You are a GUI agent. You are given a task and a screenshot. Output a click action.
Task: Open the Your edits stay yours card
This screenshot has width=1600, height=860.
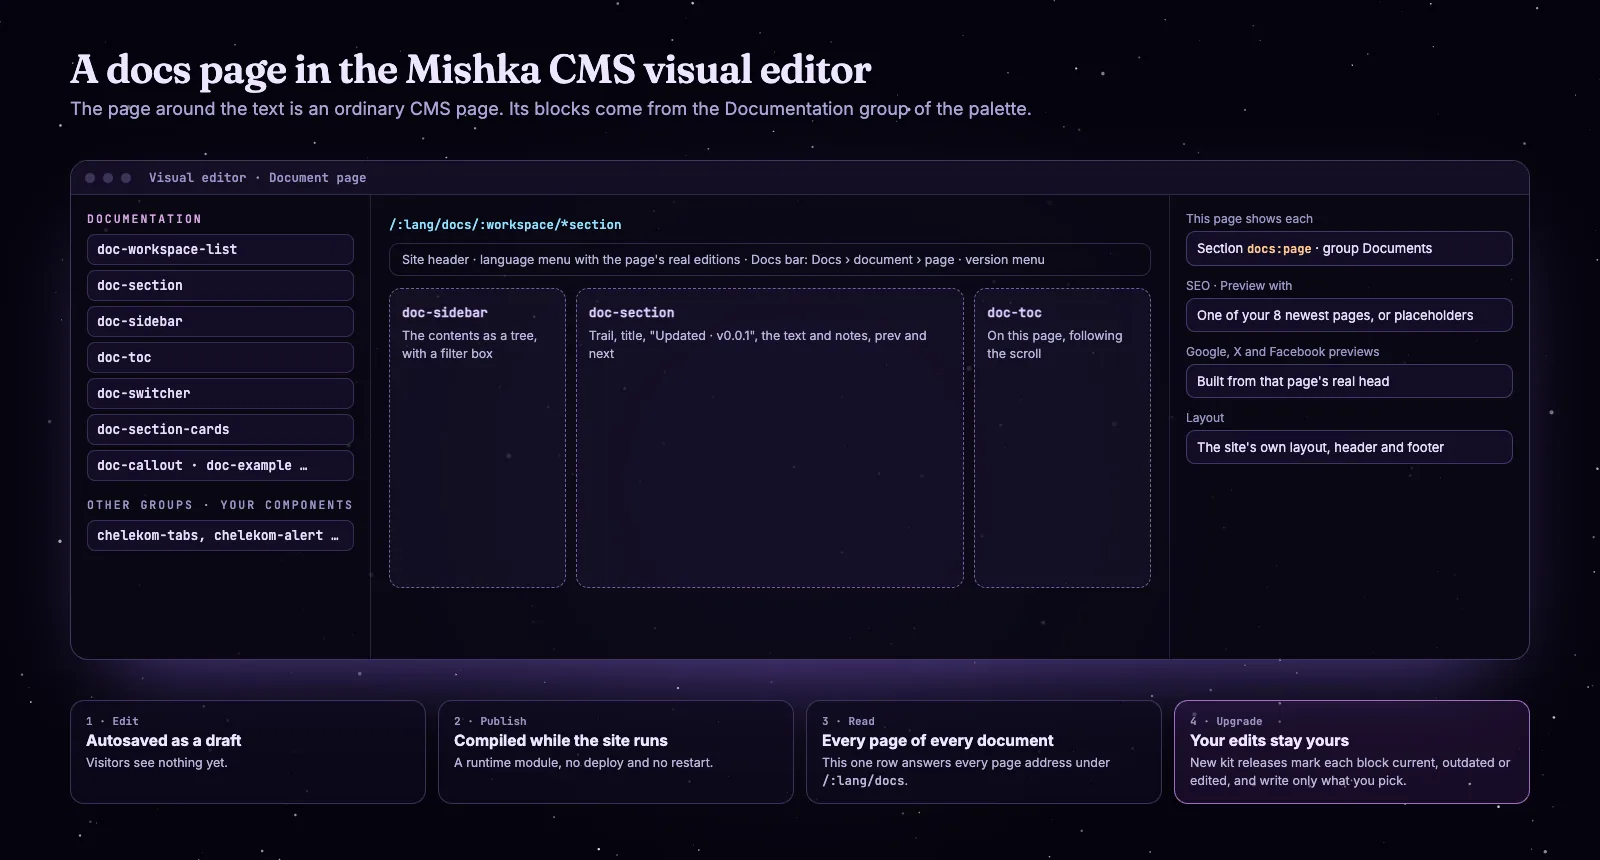click(x=1352, y=752)
